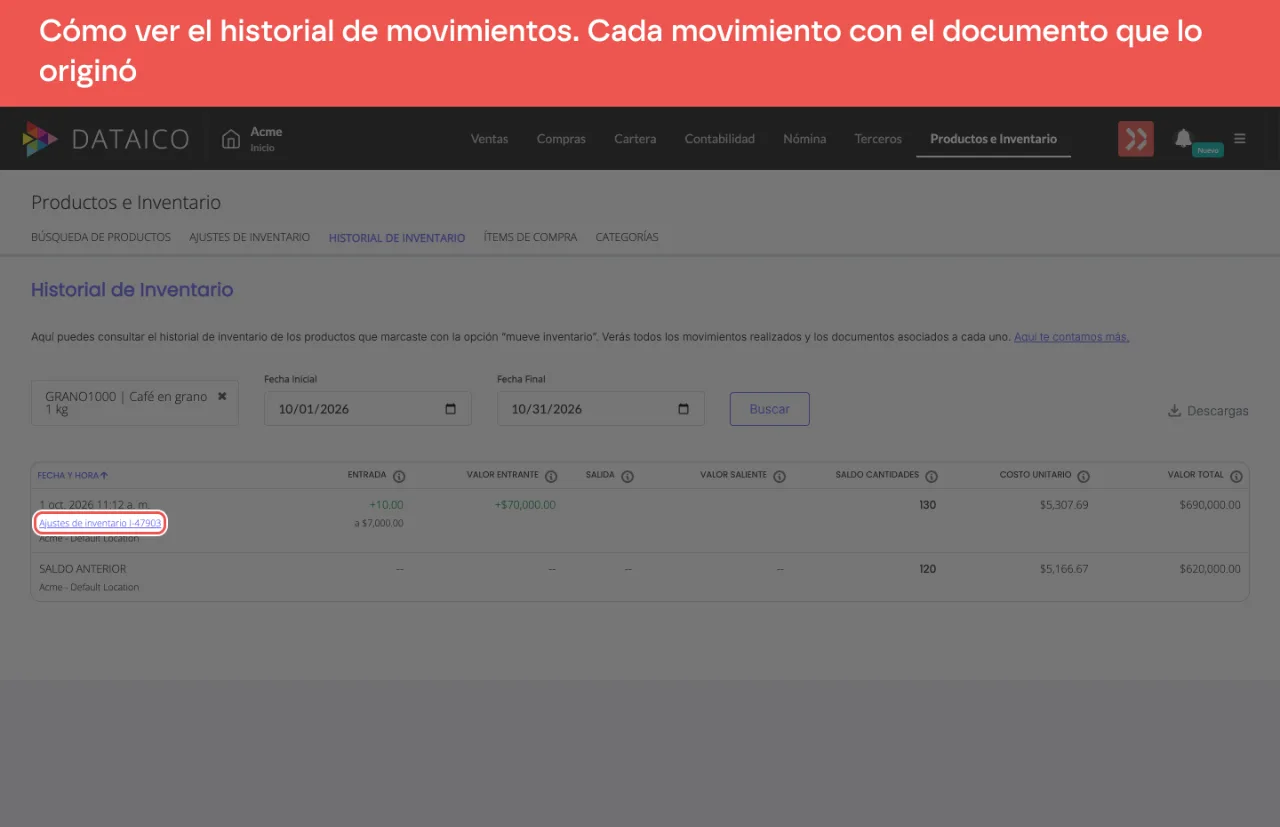Click the info icon beside COSTO UNITARIO
The image size is (1280, 827).
pyautogui.click(x=1083, y=476)
